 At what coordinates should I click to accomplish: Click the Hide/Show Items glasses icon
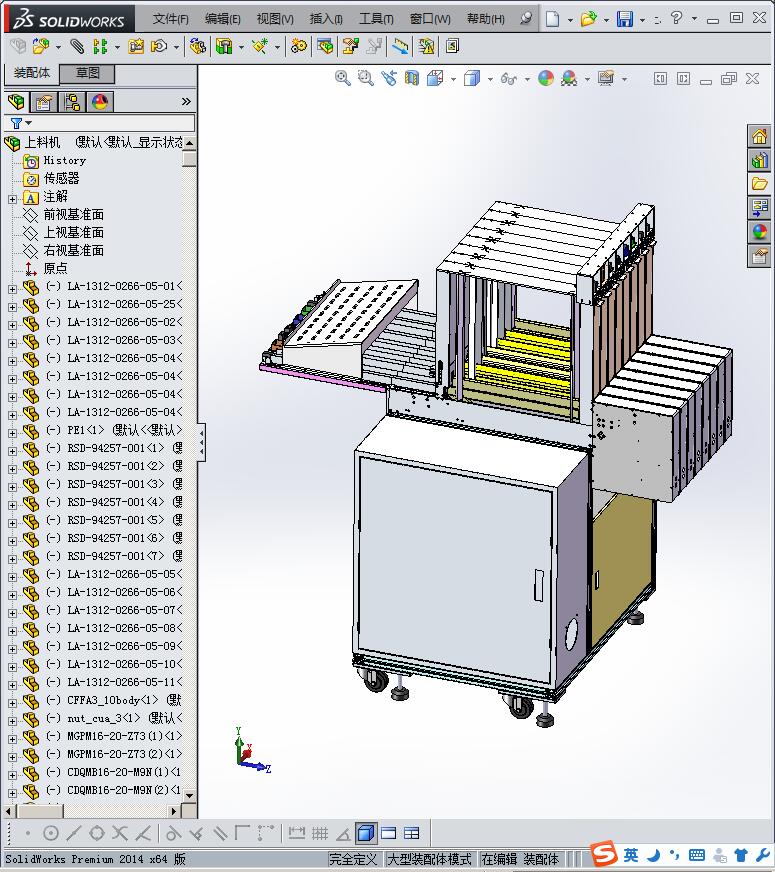(x=509, y=78)
